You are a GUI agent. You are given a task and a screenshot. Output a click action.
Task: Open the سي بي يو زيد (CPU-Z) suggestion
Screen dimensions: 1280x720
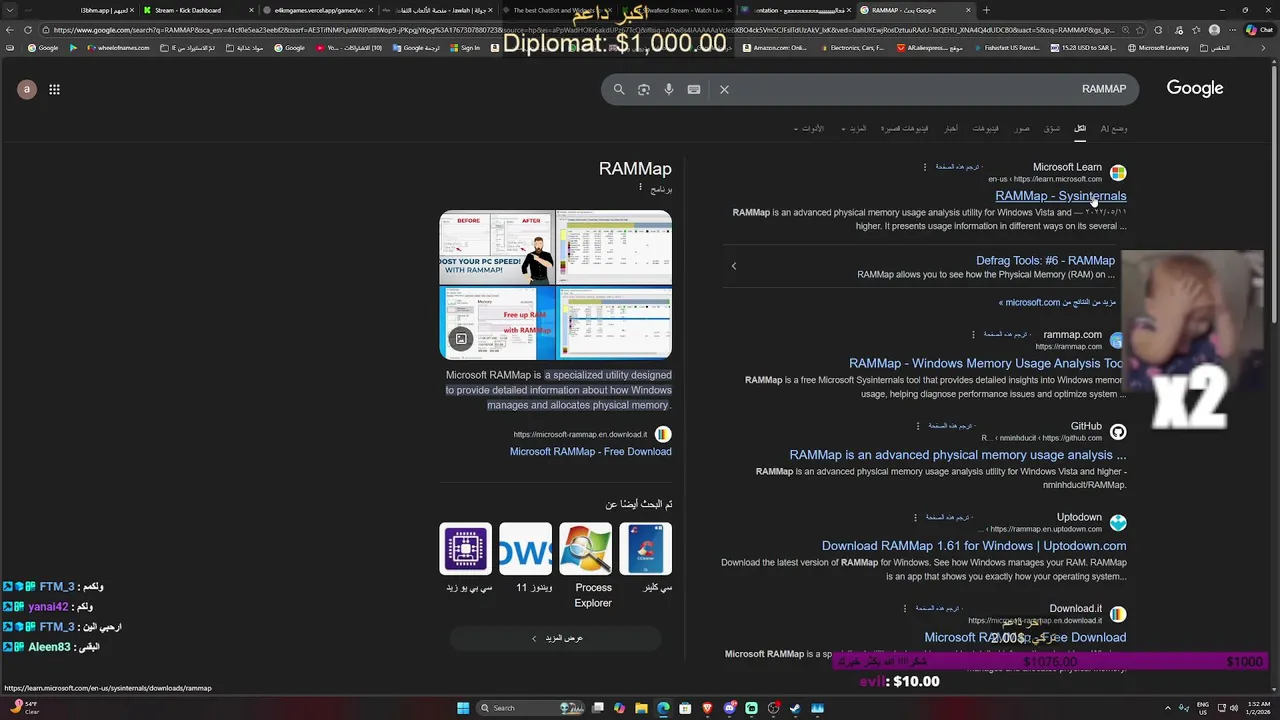[x=465, y=559]
